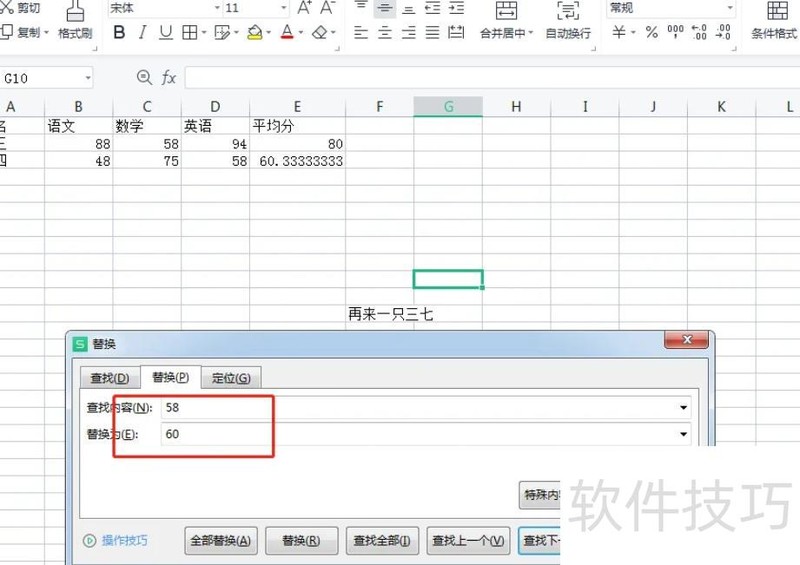Toggle bold formatting with the B icon
Screen dimensions: 800x565
[x=119, y=33]
